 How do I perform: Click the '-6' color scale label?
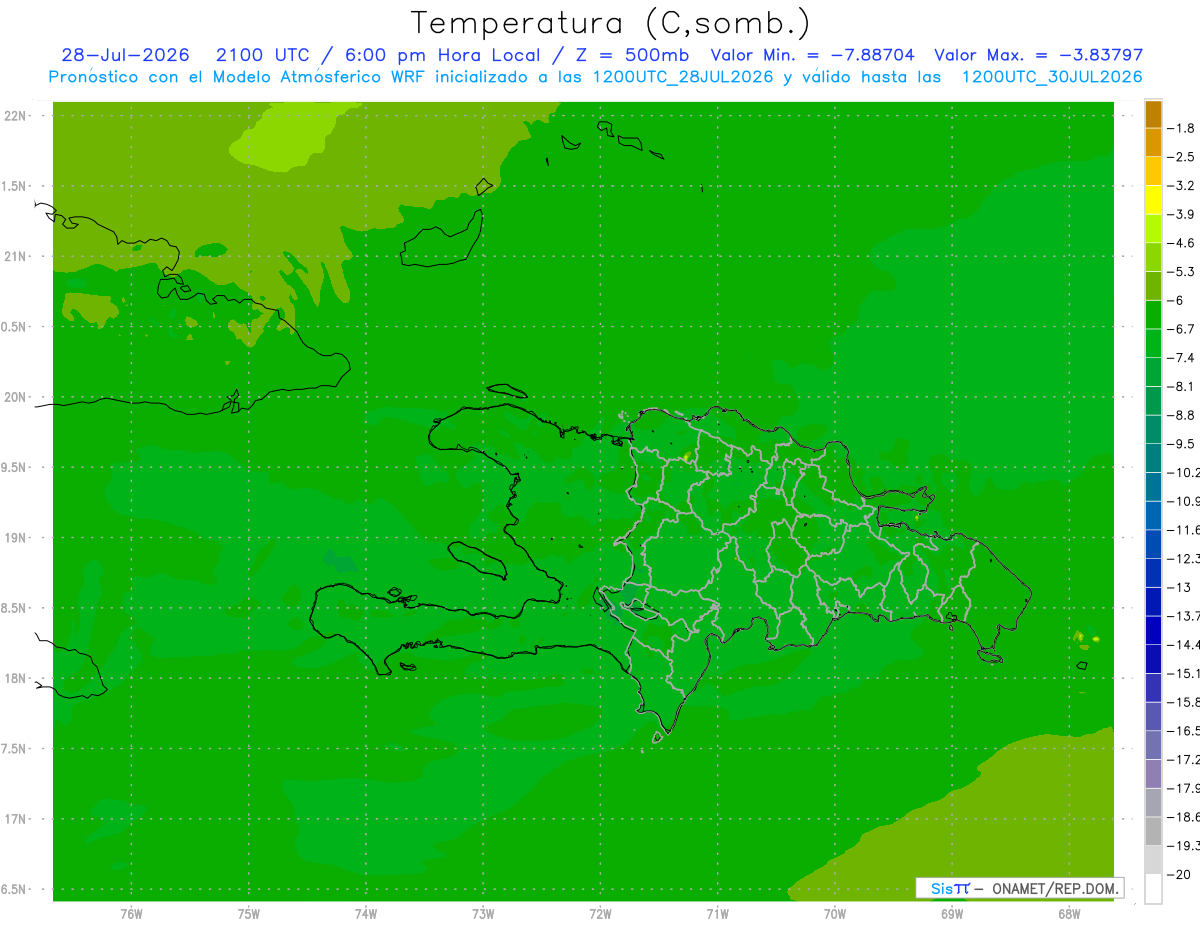coord(1177,300)
